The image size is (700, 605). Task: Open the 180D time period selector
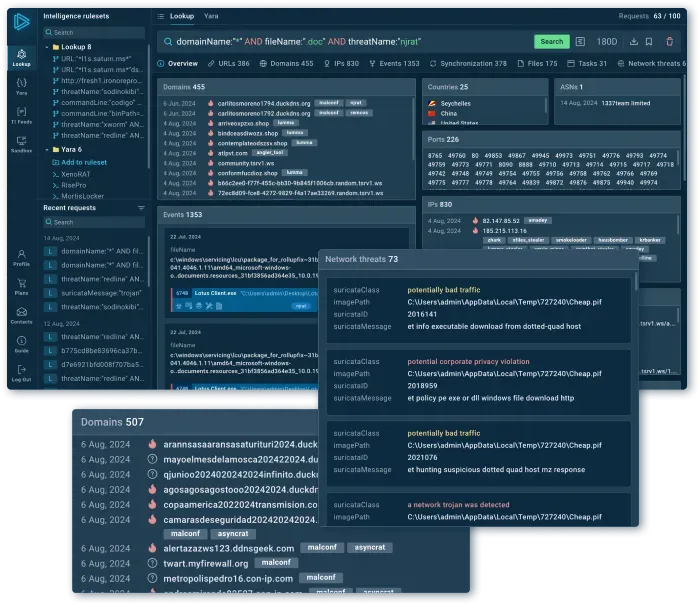606,41
